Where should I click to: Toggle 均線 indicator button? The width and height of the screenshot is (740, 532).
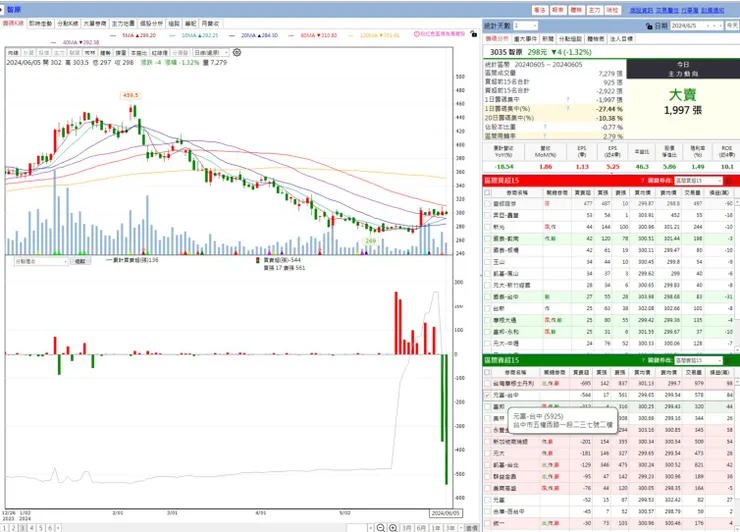13,53
